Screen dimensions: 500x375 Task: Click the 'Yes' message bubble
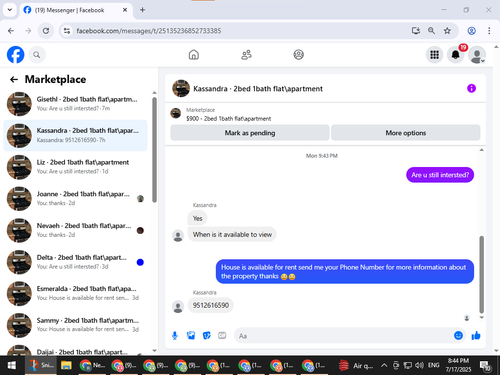(197, 218)
